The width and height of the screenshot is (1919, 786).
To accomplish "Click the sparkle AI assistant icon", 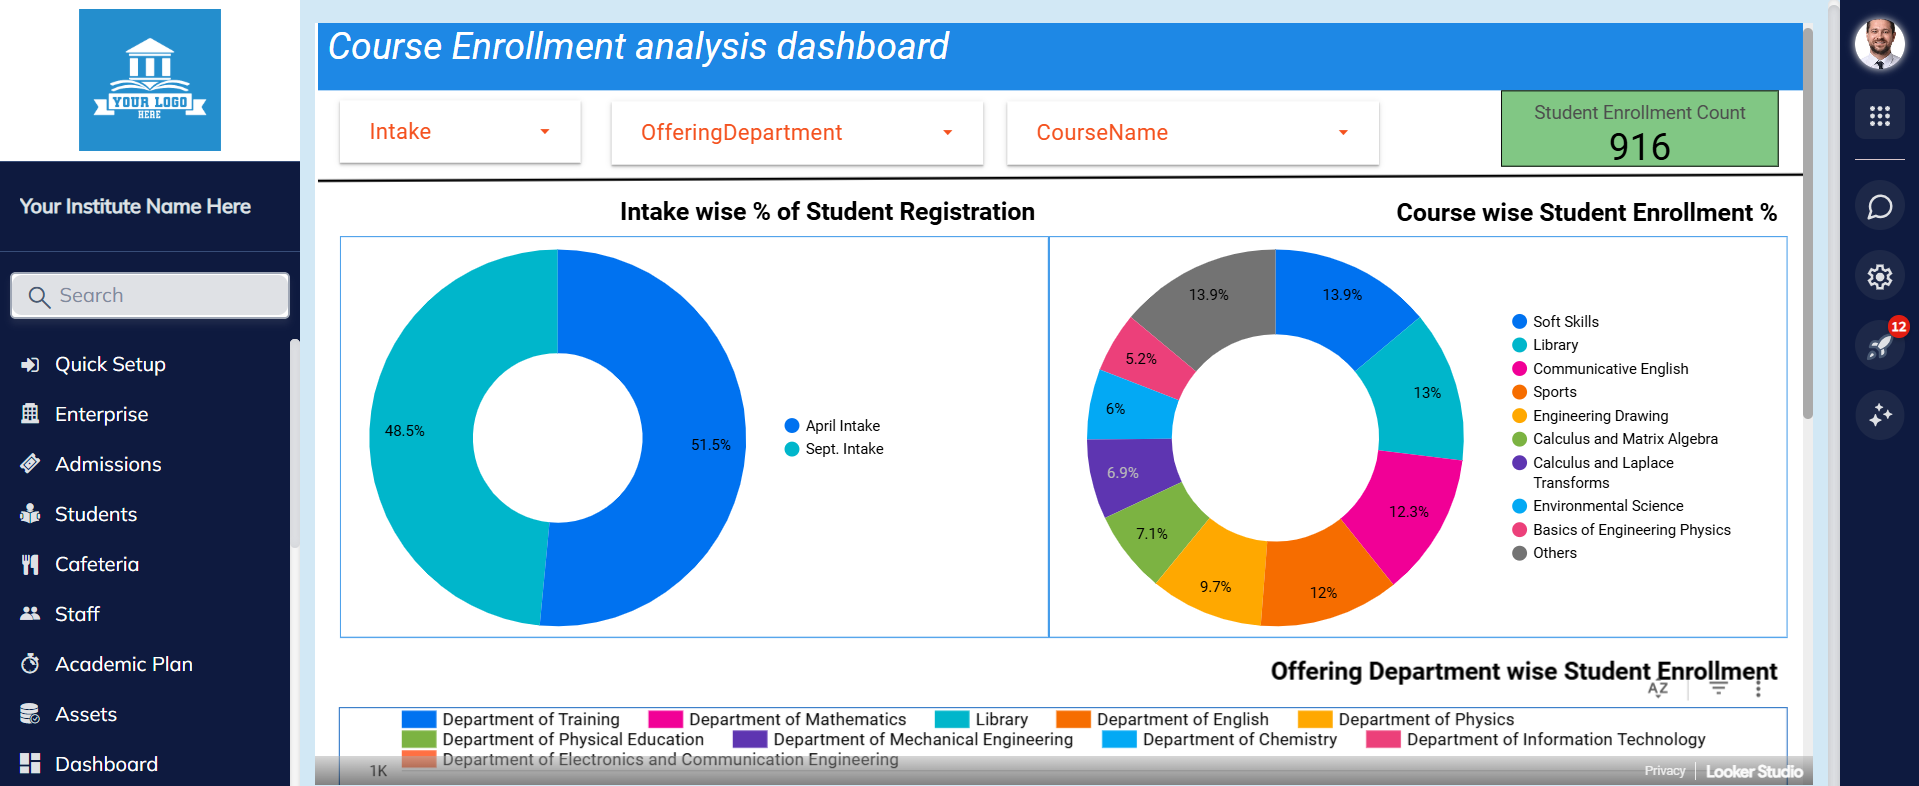I will coord(1879,414).
